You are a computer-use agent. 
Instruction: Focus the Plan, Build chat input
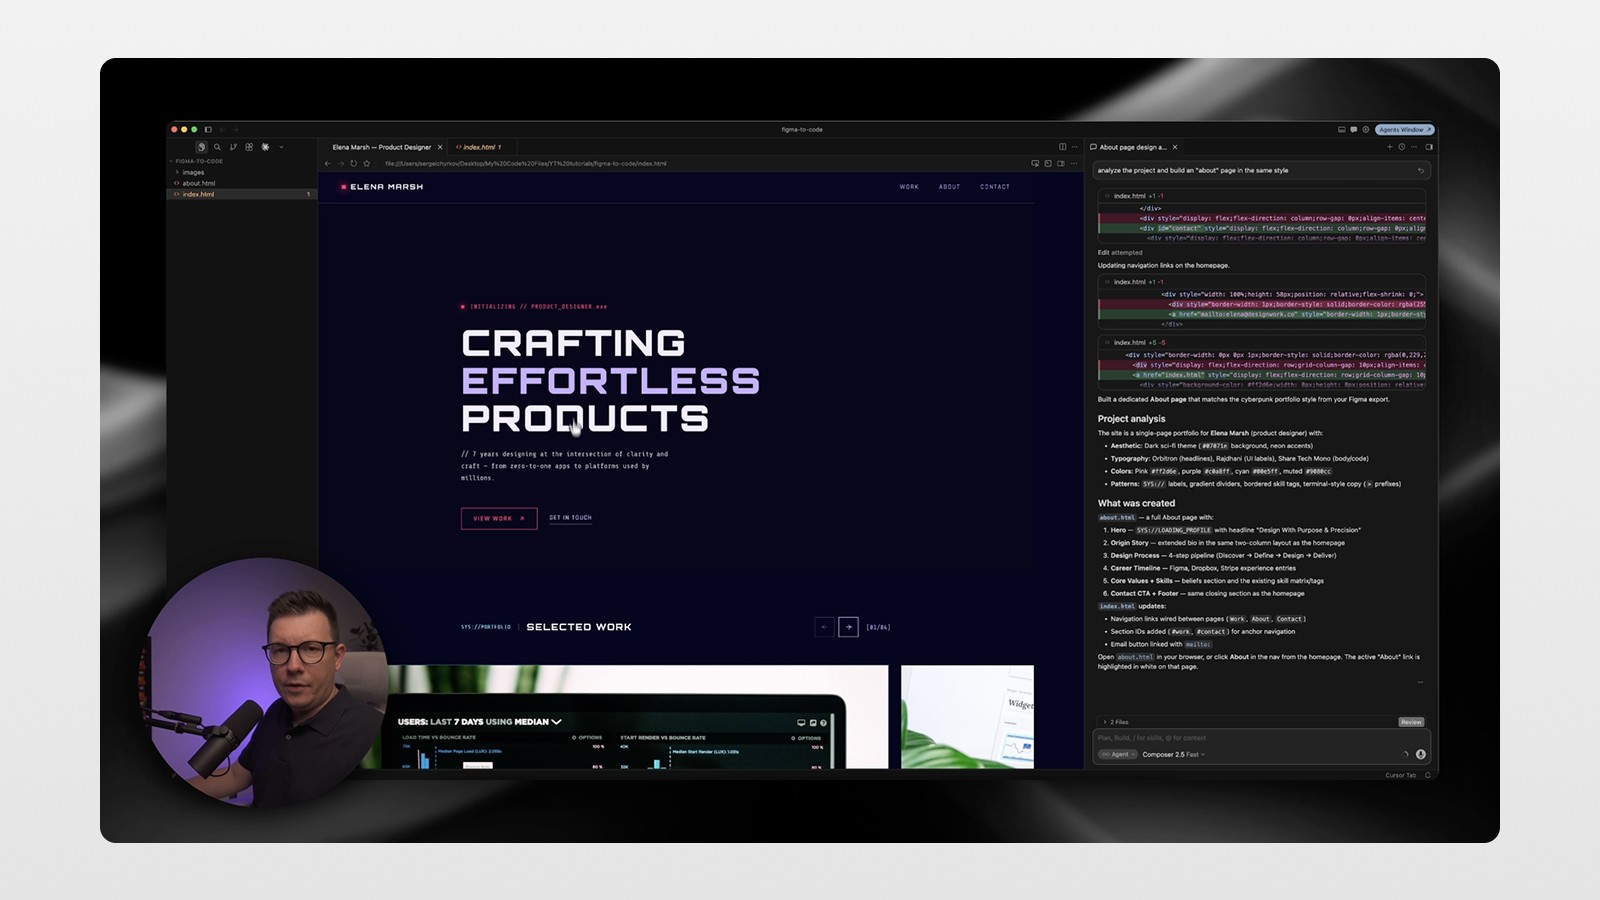coord(1262,738)
